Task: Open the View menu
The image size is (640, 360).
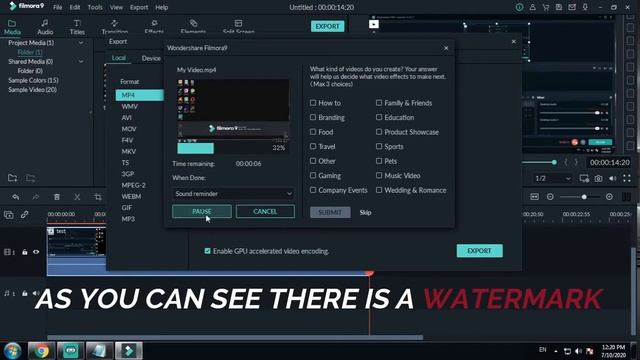Action: click(x=116, y=7)
